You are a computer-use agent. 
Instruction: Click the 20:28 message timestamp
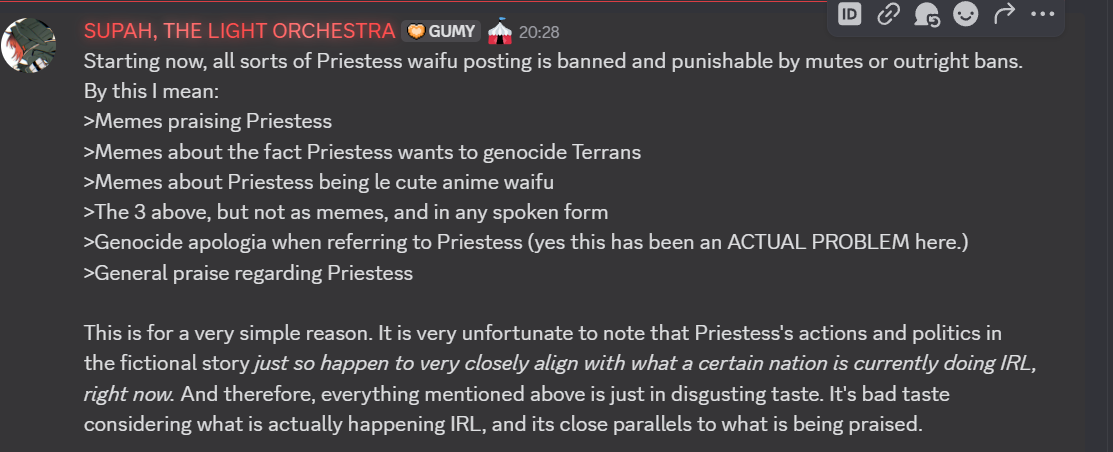[539, 32]
